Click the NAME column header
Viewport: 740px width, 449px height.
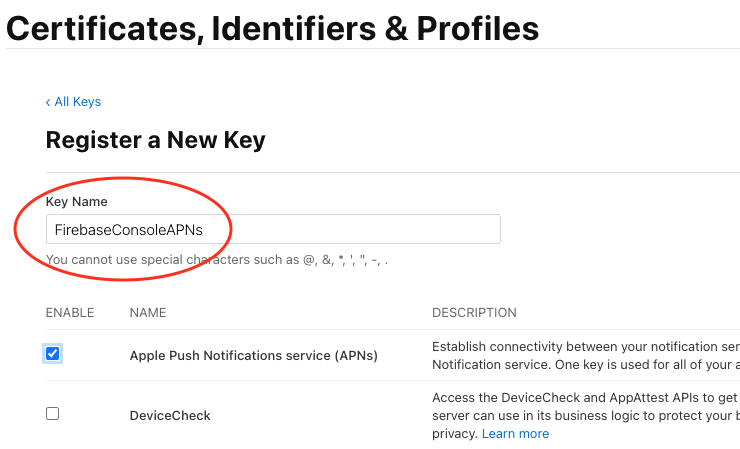[148, 313]
